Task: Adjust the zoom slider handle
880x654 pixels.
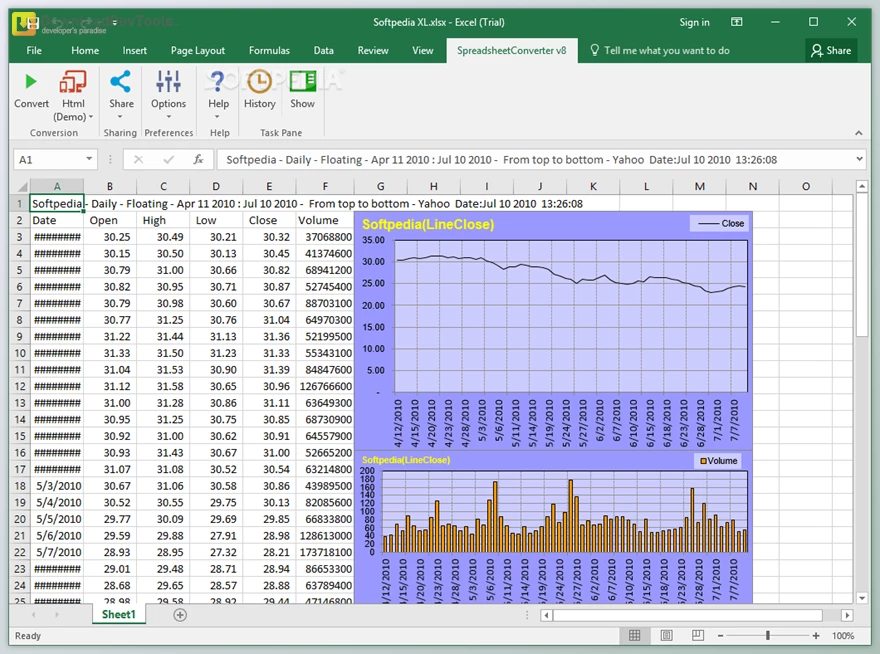Action: tap(768, 635)
